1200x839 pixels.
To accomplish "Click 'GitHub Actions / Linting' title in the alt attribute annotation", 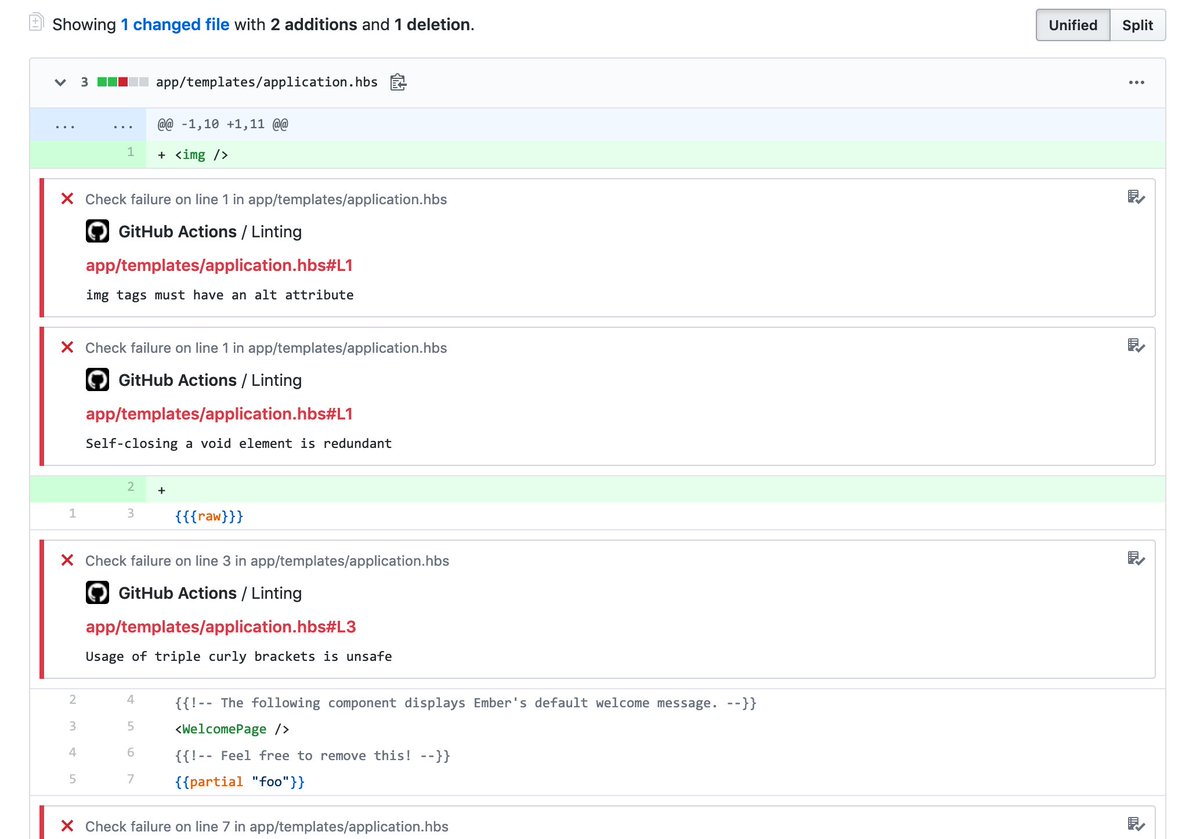I will click(210, 232).
